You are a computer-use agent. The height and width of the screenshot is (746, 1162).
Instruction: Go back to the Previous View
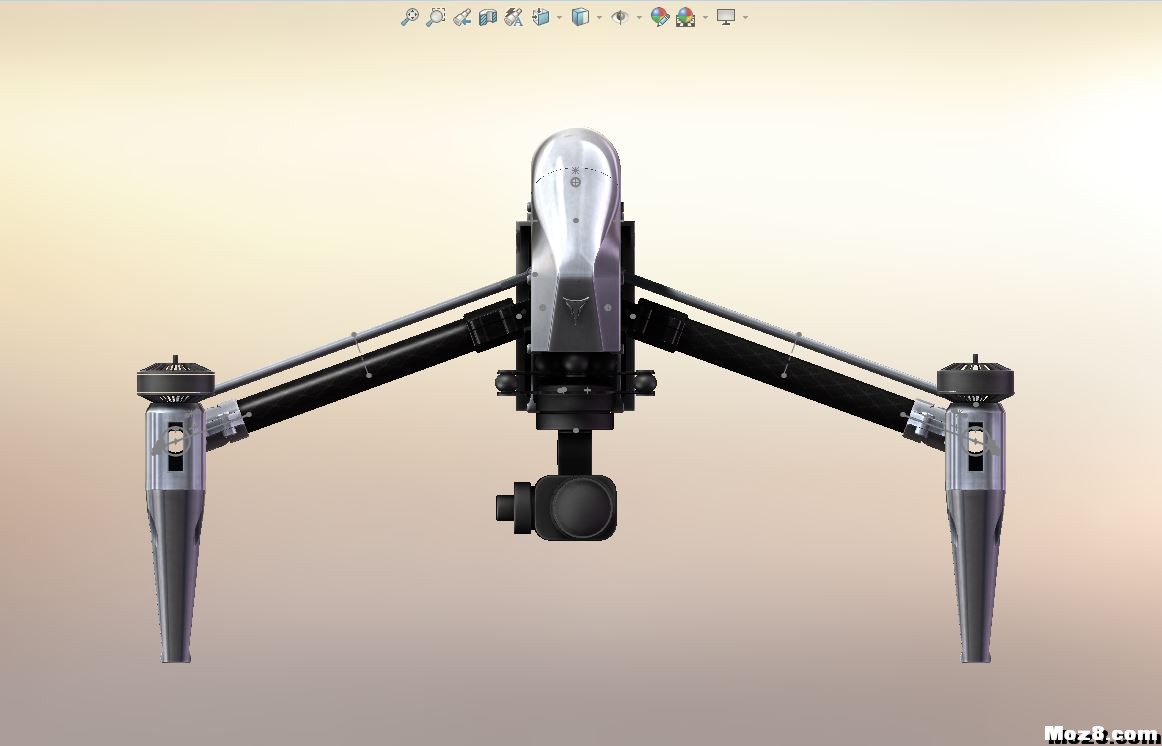[462, 16]
